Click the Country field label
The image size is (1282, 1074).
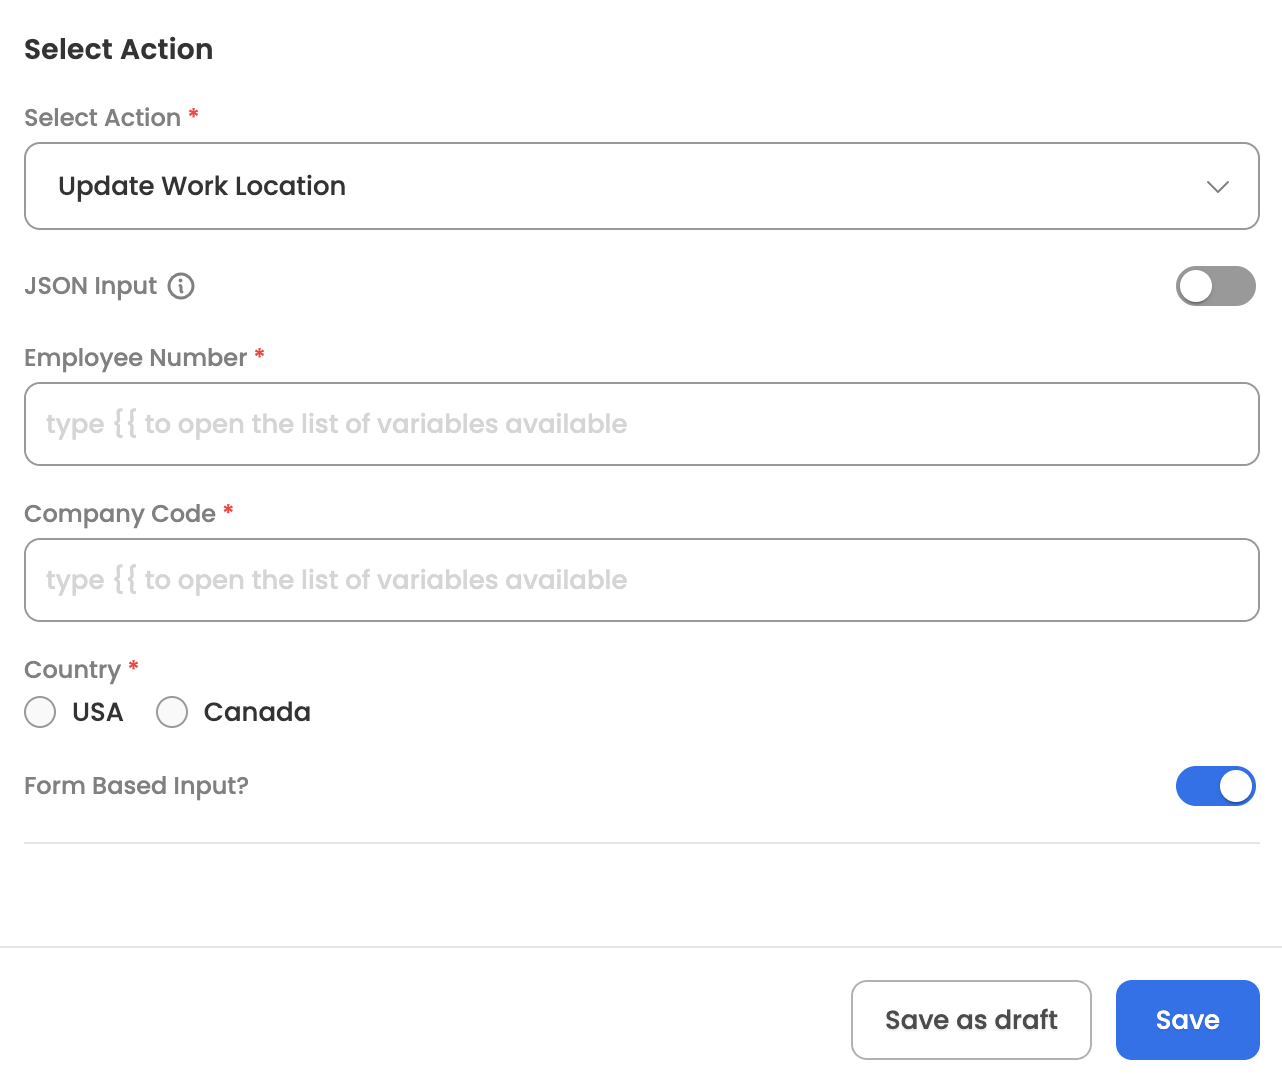[x=72, y=670]
